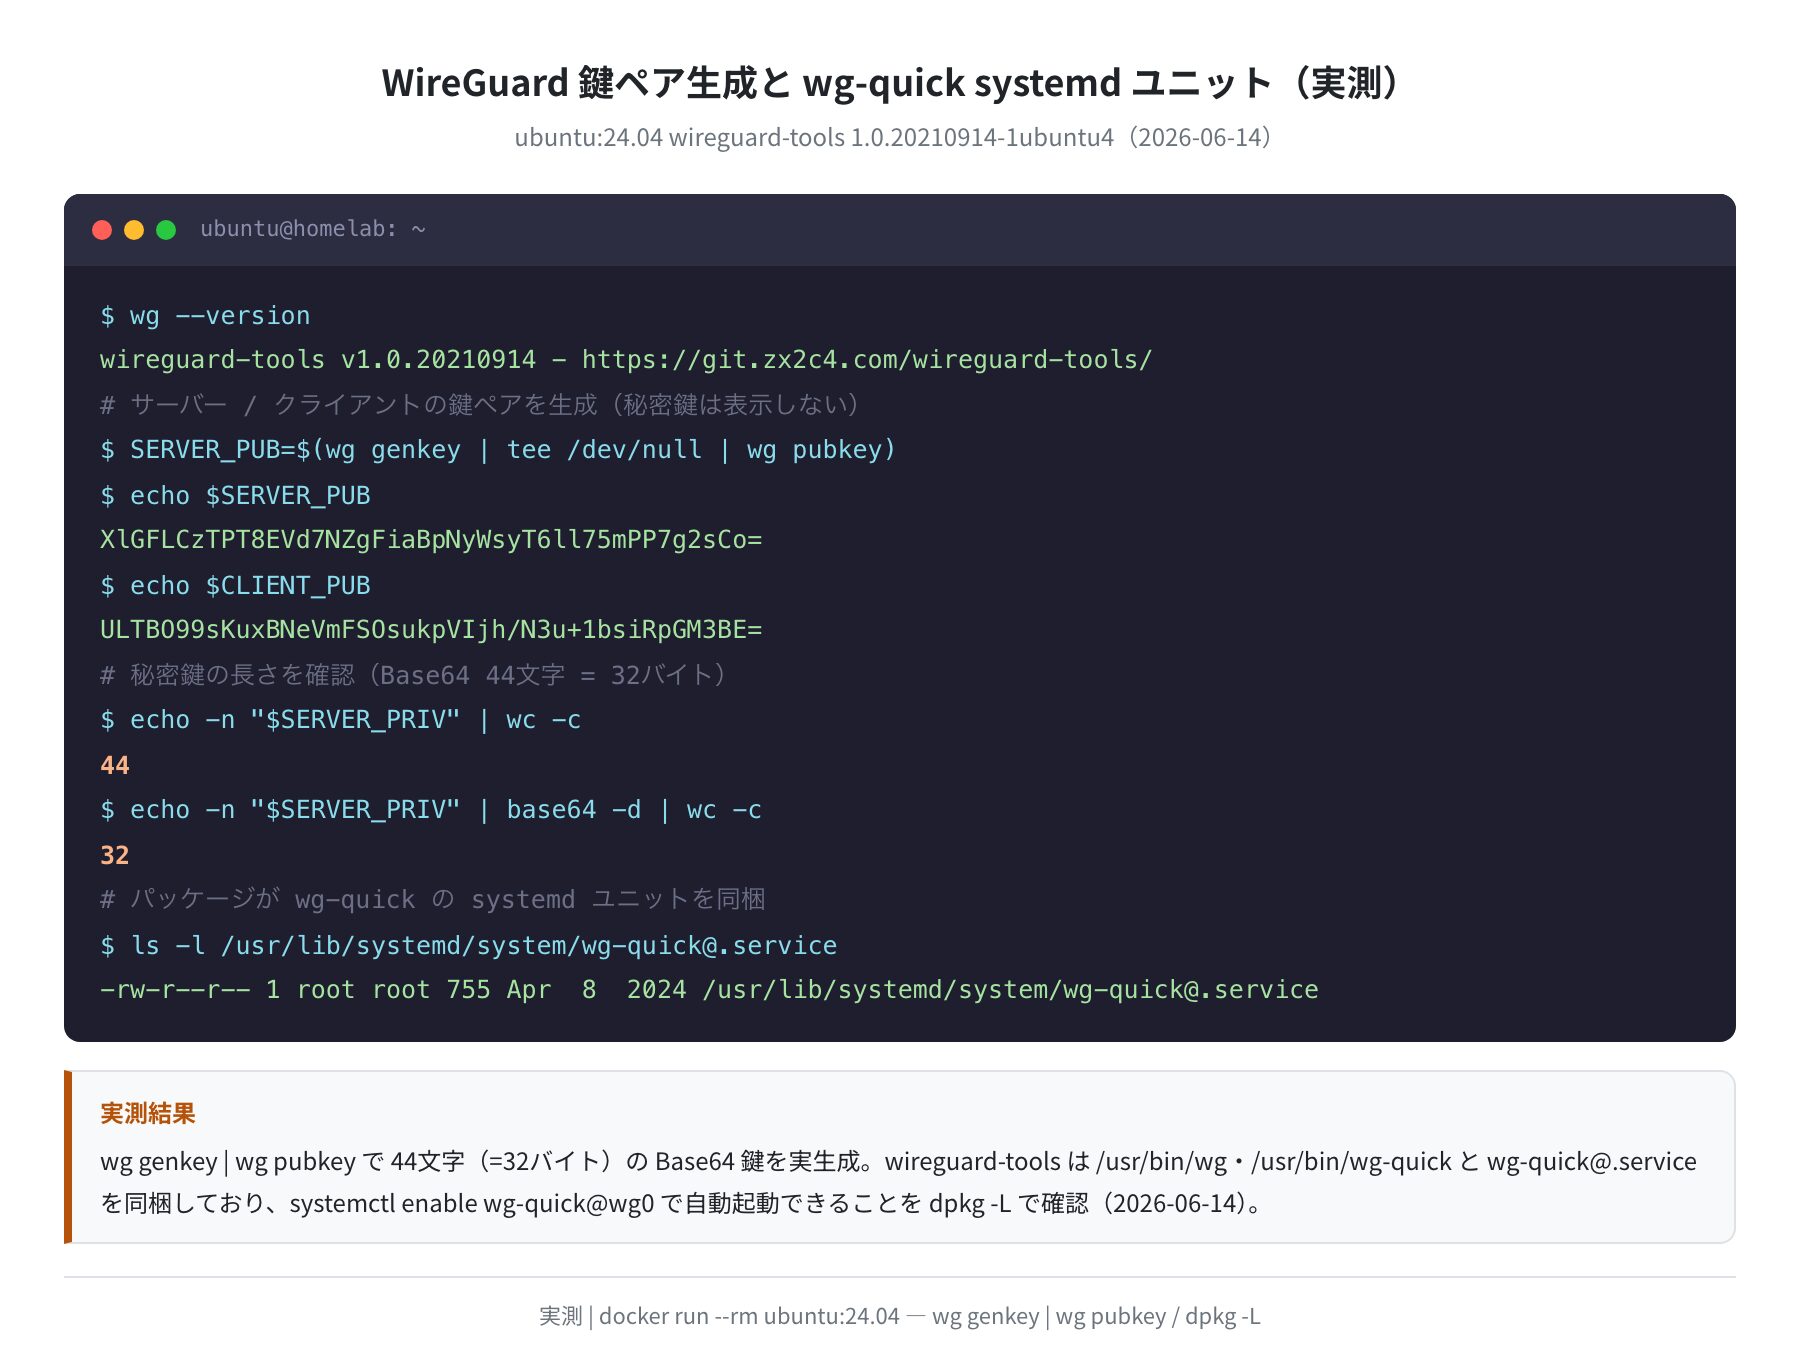Click the first result line starting 'wg genkey | wg pubkey で 44文字'
Image resolution: width=1800 pixels, height=1372 pixels.
pyautogui.click(x=898, y=1162)
